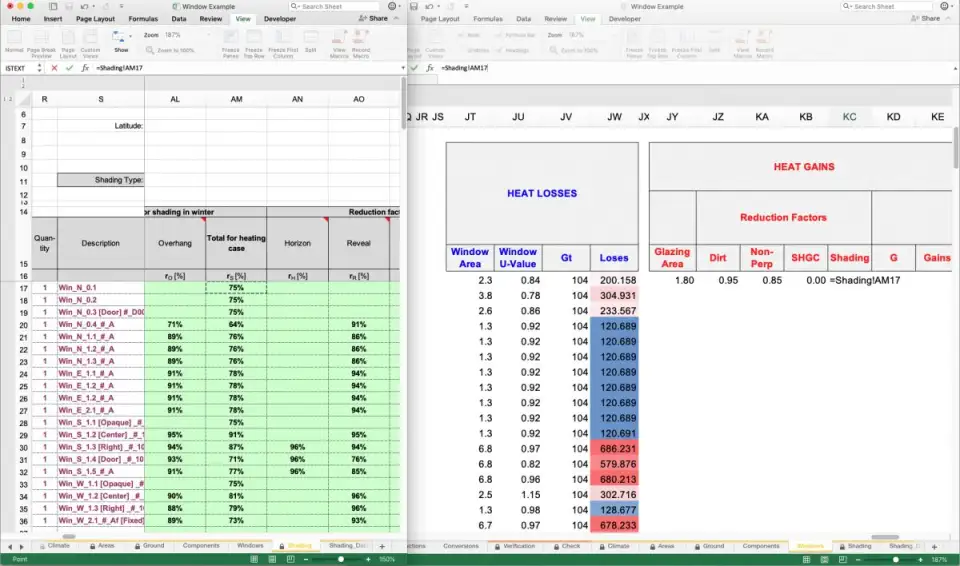Open the Verification sheet tab
This screenshot has width=960, height=566.
519,546
